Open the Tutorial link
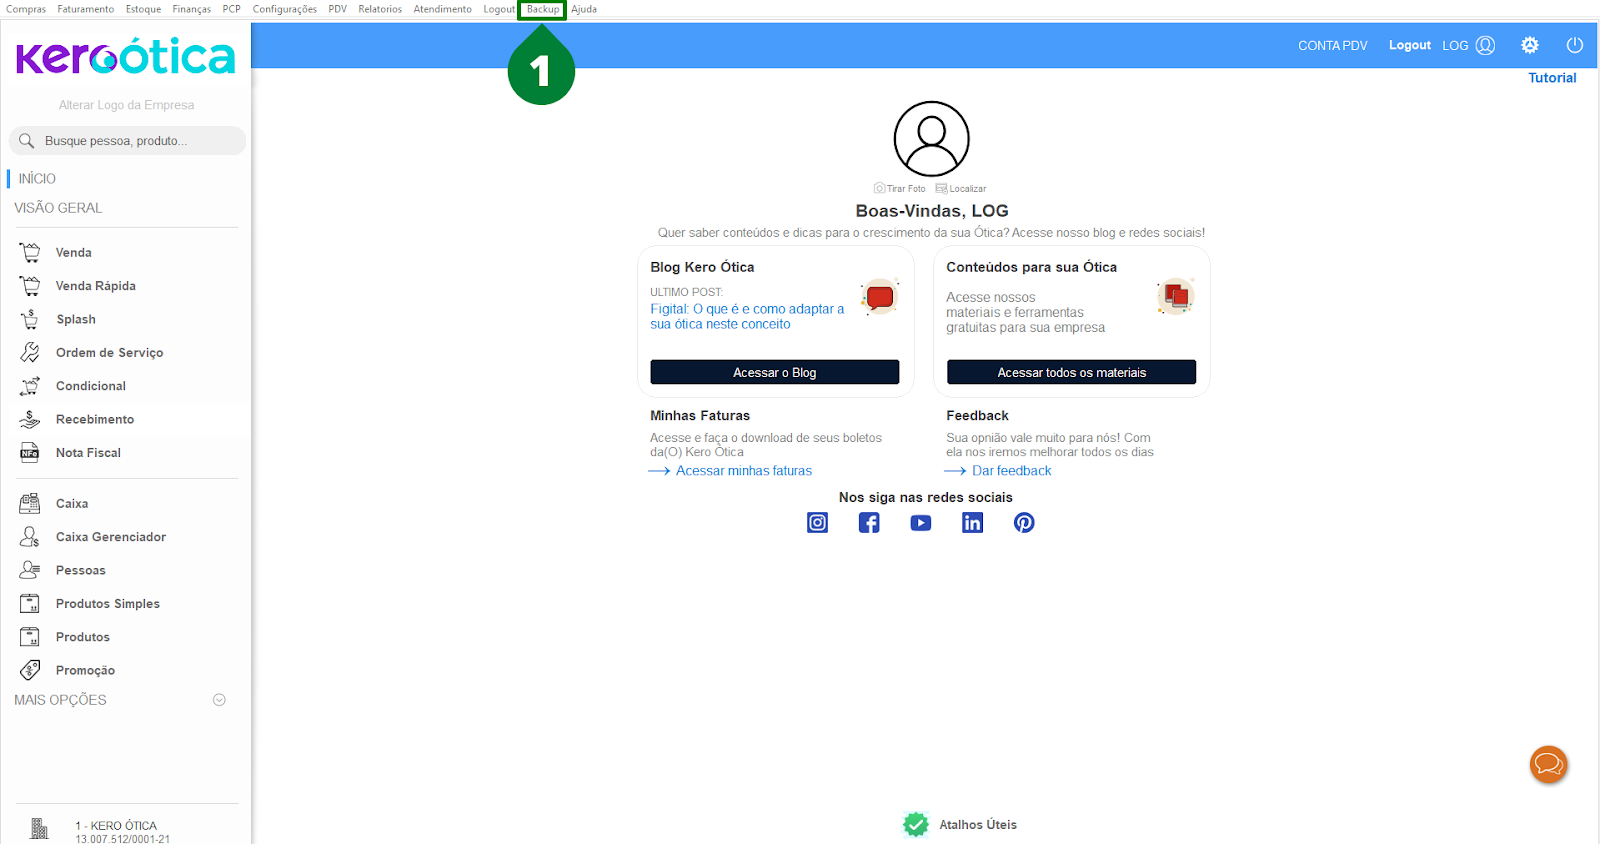Viewport: 1600px width, 844px height. coord(1552,78)
